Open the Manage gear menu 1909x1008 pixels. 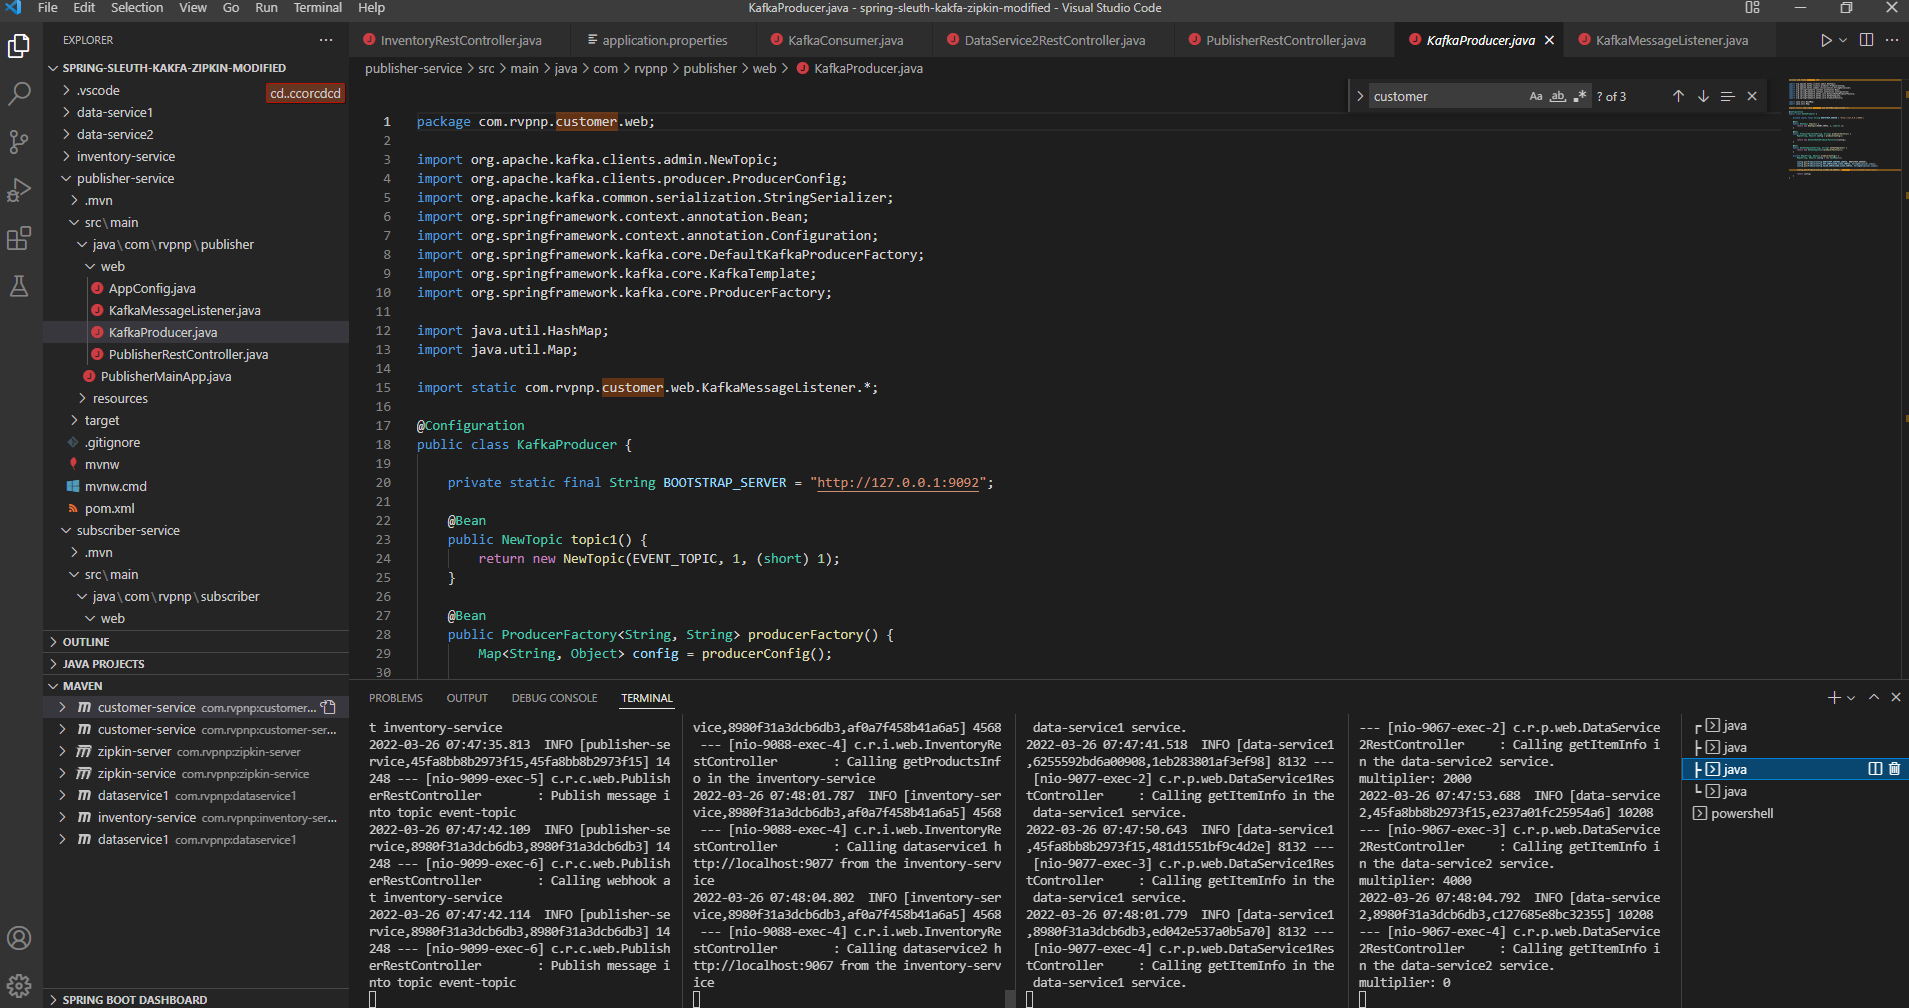coord(19,986)
